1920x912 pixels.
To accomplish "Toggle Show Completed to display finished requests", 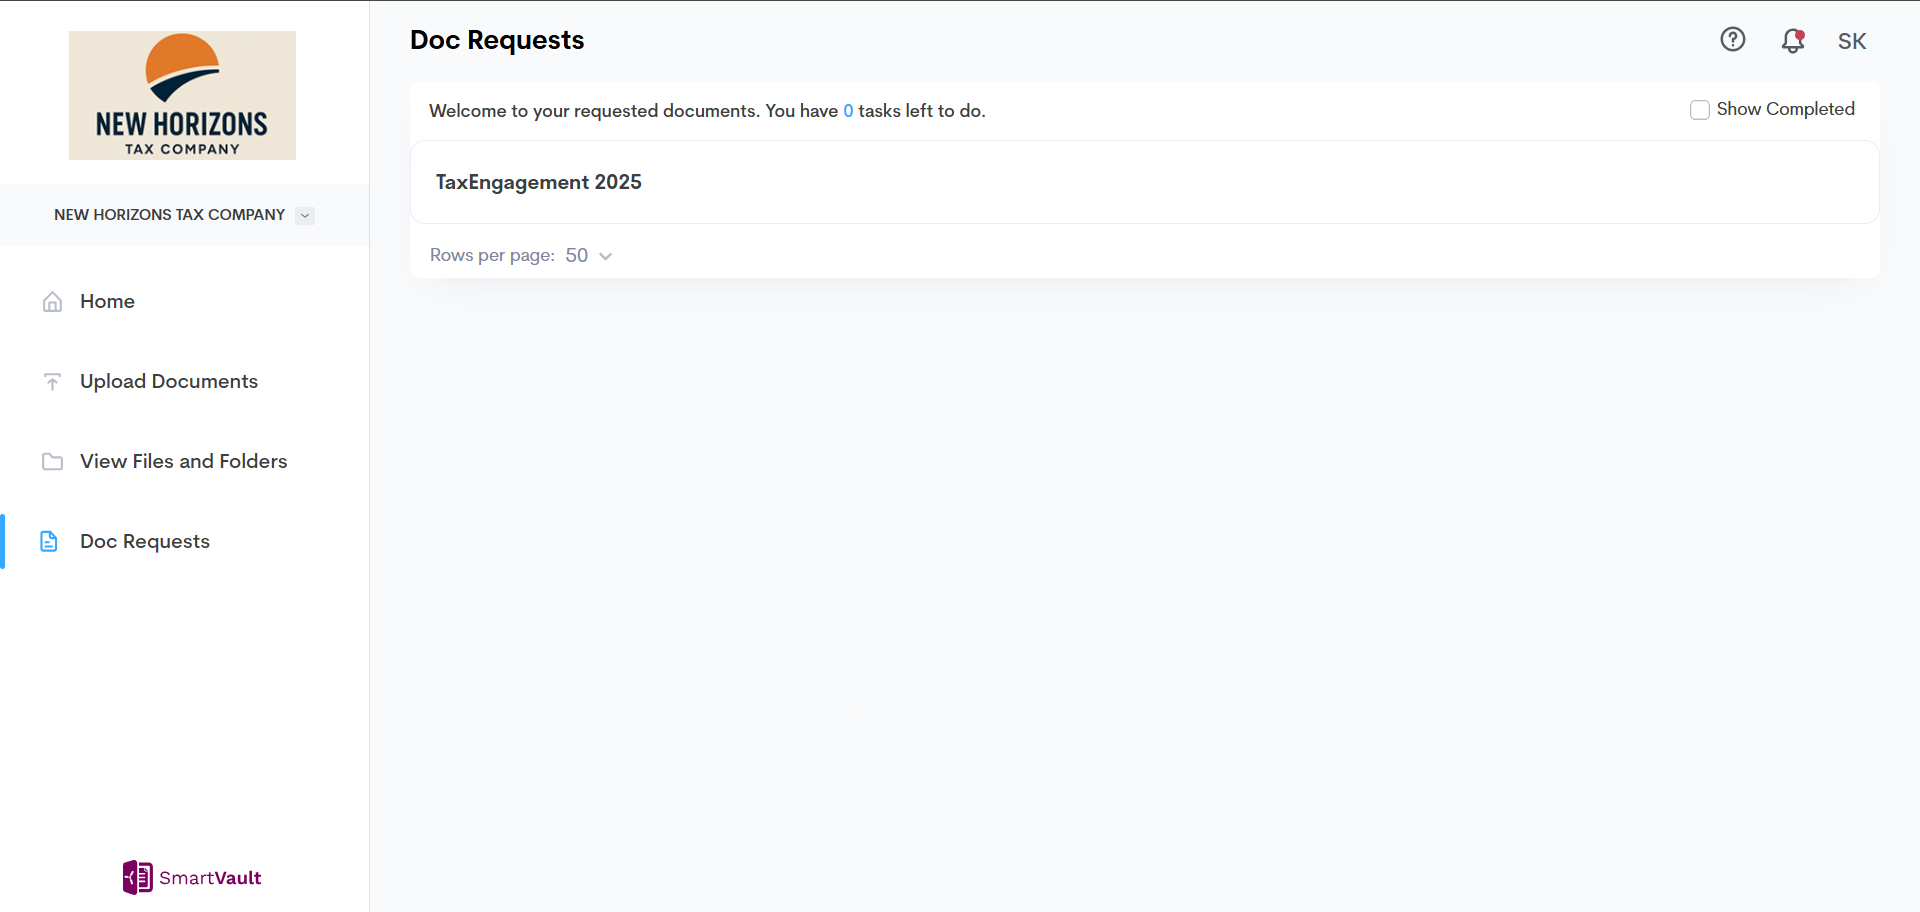I will (1700, 109).
